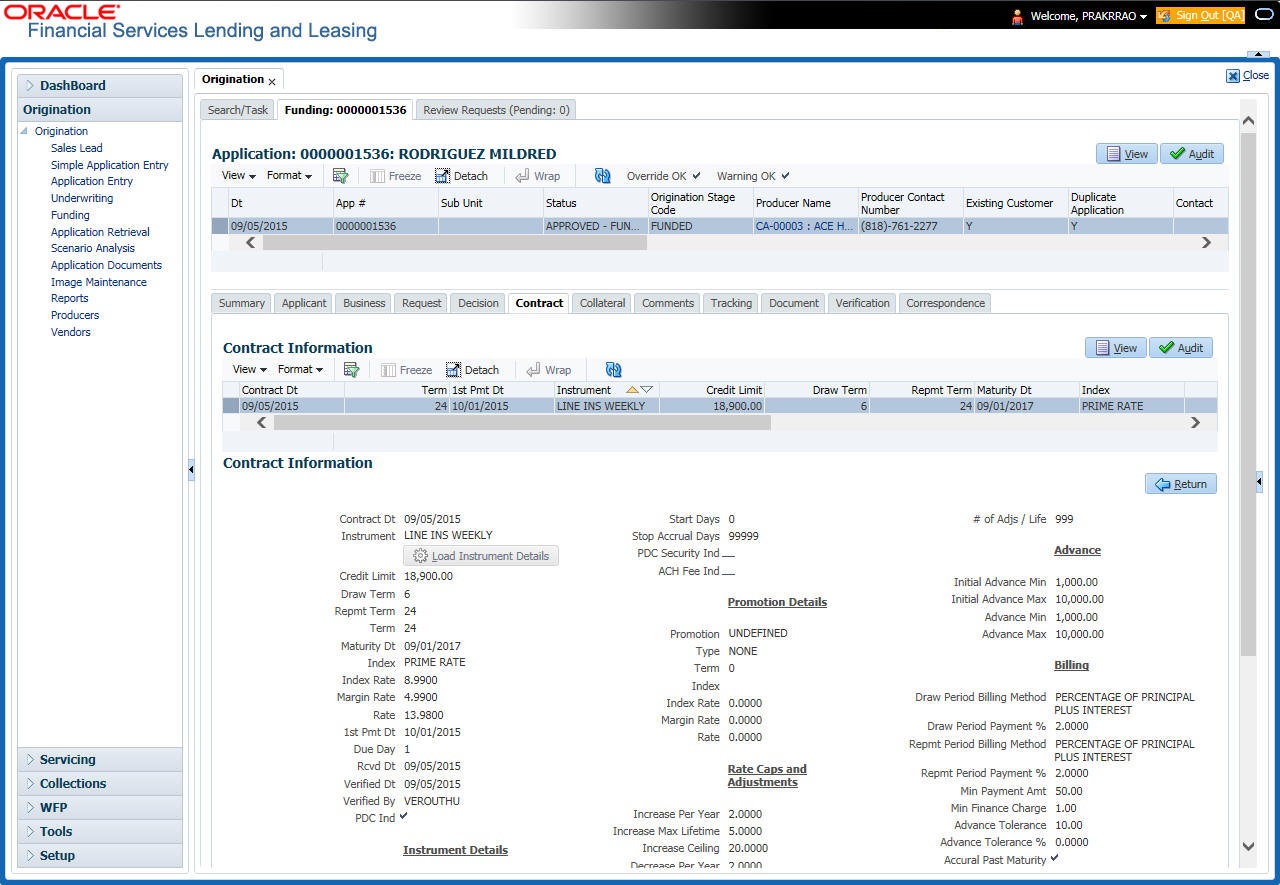Viewport: 1280px width, 885px height.
Task: Select the LINE INS WEEKLY cell in the Contract table
Action: [x=607, y=406]
